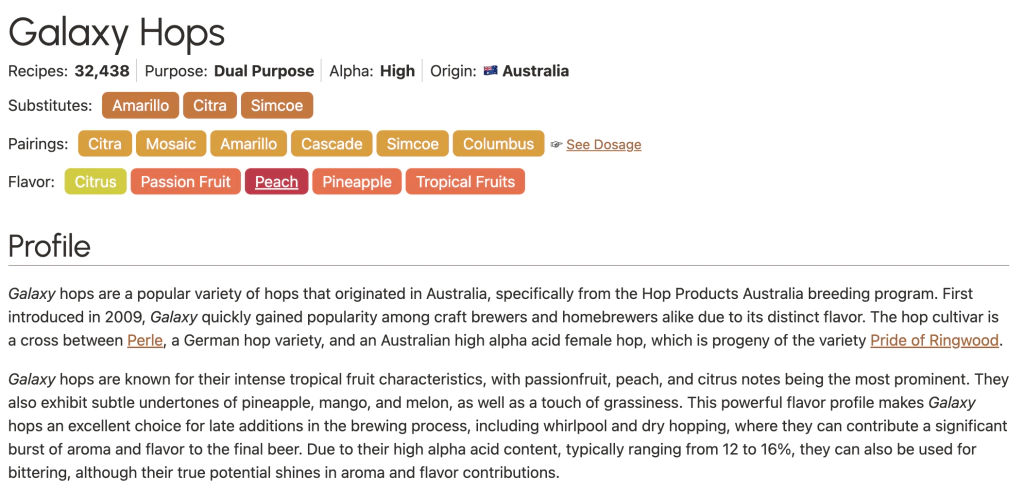Follow the See Dosage link
Screen dimensions: 1024x492
(603, 145)
